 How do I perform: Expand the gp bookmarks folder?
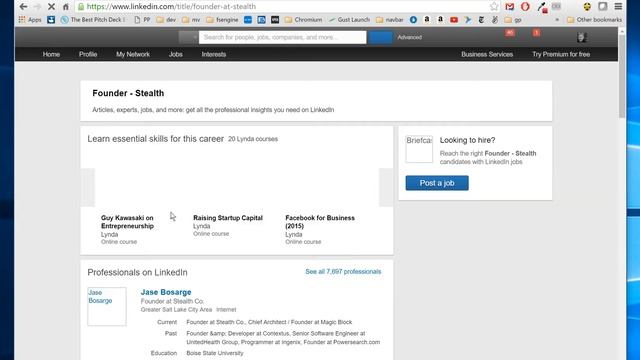click(x=513, y=20)
